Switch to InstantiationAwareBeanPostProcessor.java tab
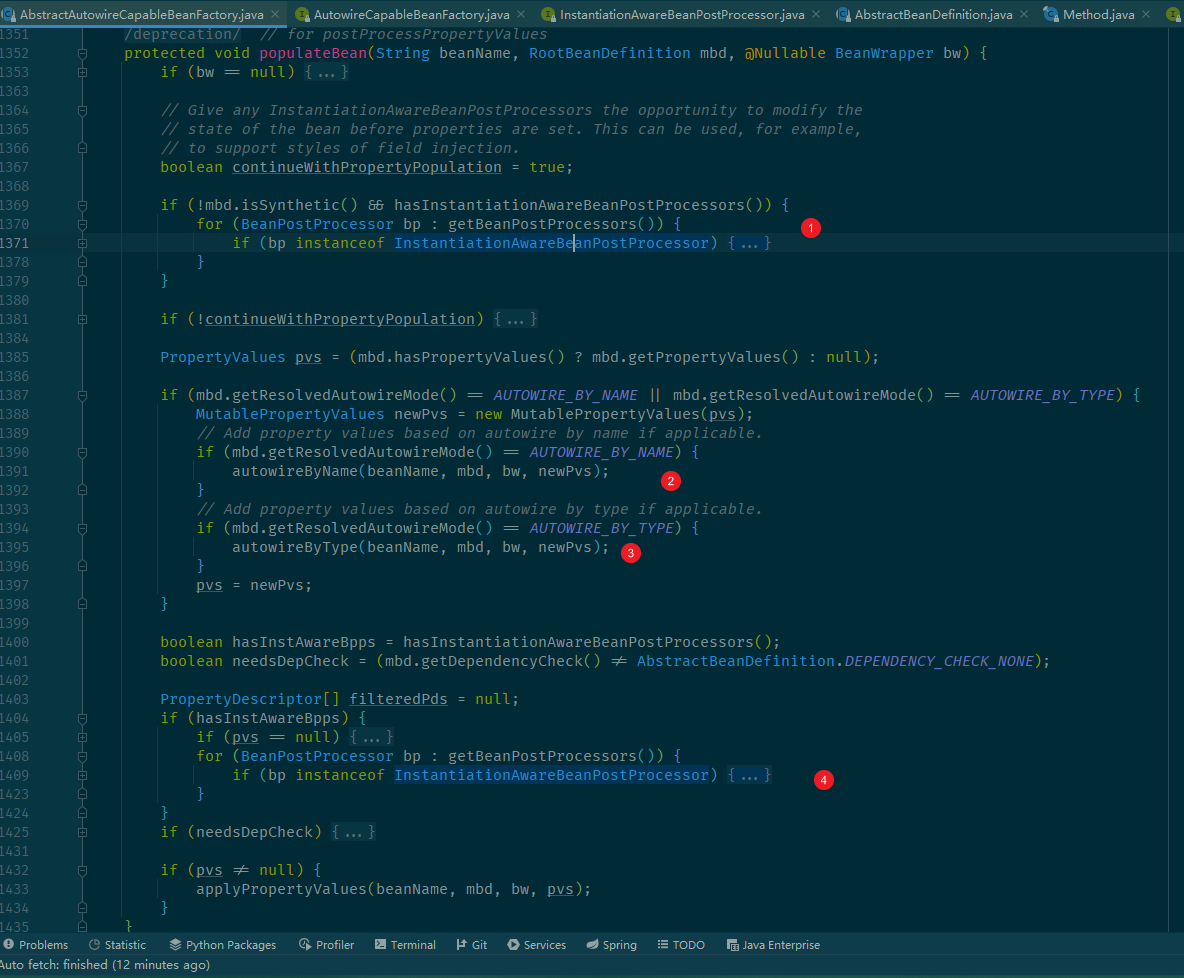 tap(682, 14)
